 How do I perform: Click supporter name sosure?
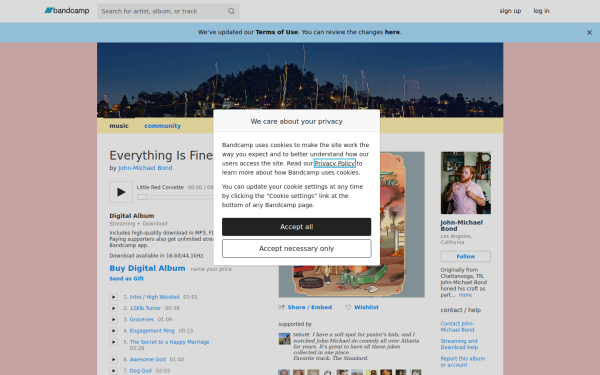tap(301, 334)
